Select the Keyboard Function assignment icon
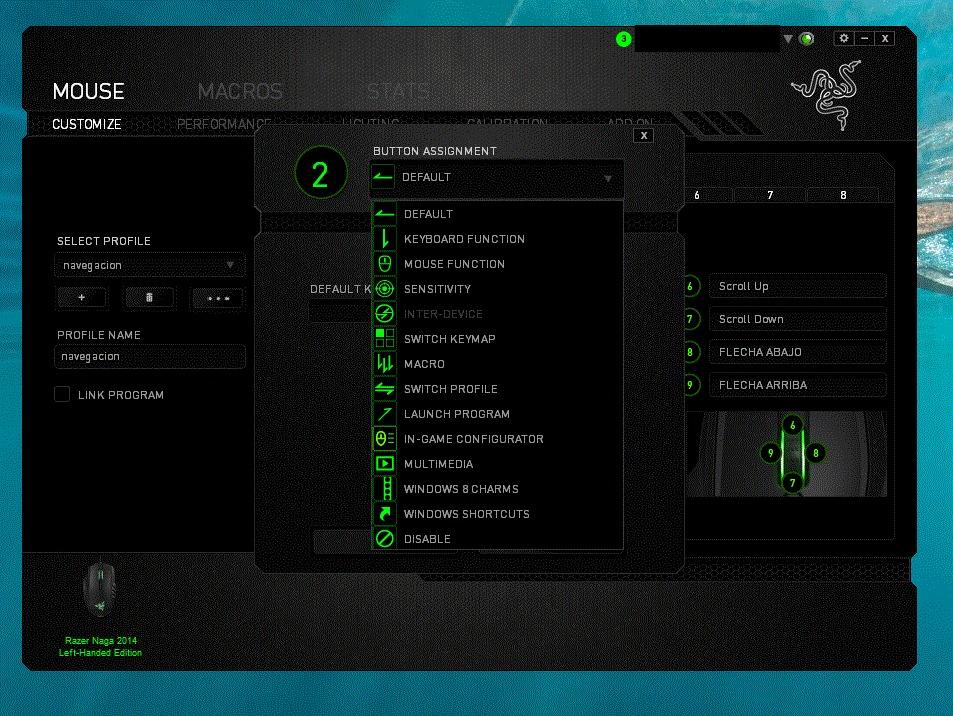This screenshot has width=953, height=716. click(384, 238)
